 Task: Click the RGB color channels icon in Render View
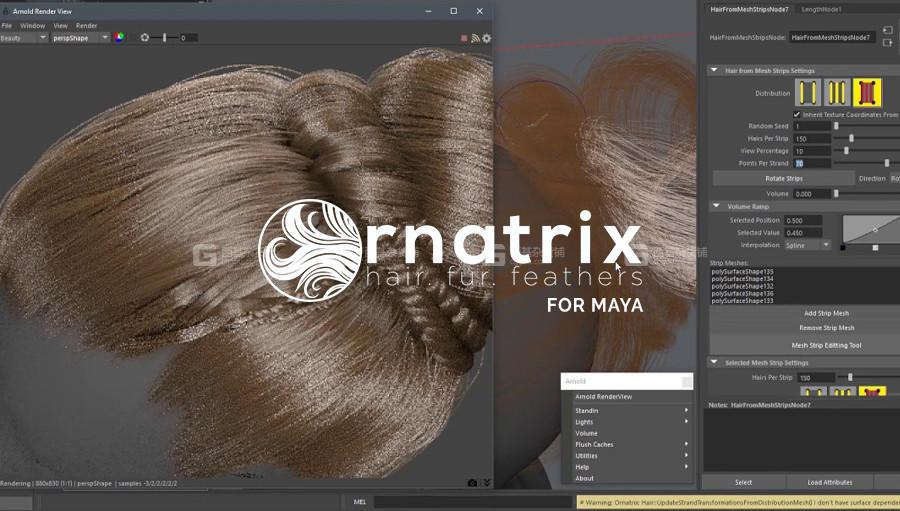coord(119,37)
